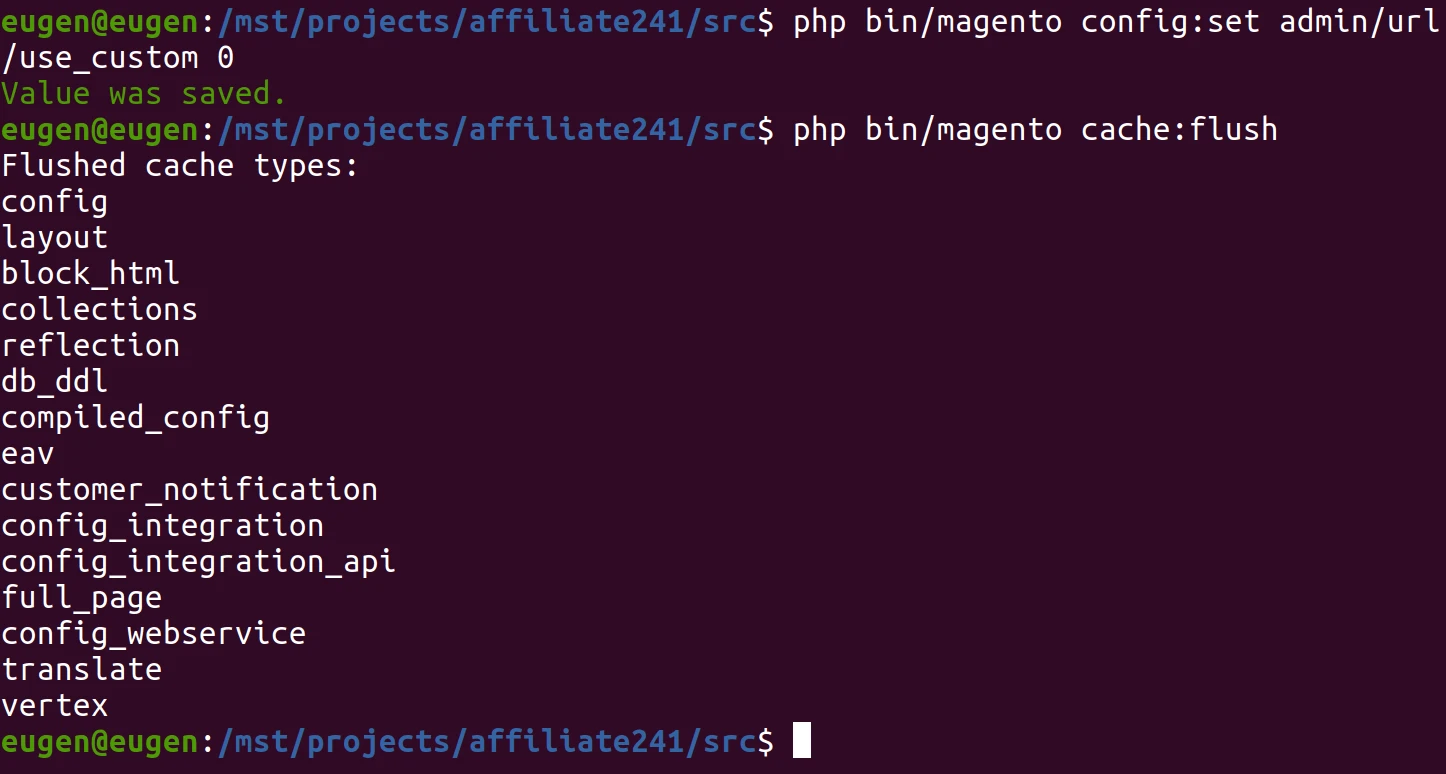
Task: Click the 'vertex' cache type line
Action: (x=54, y=706)
